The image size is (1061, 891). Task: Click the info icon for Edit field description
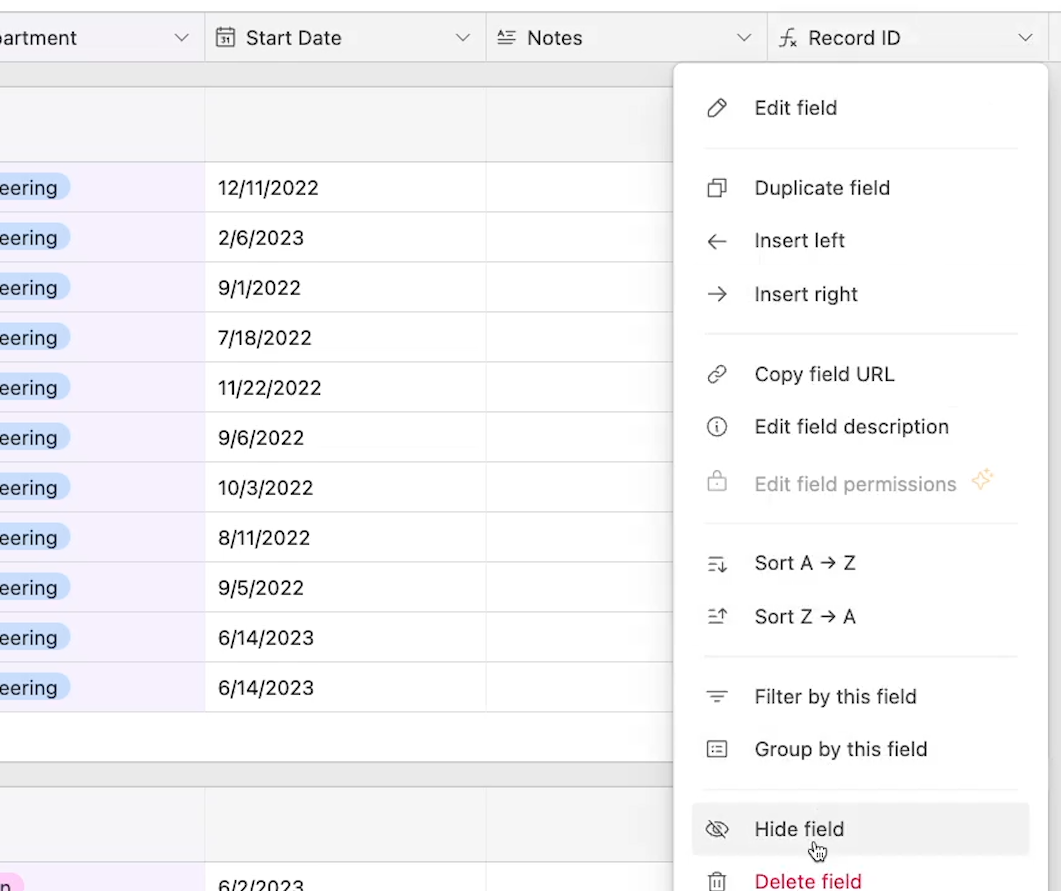(717, 427)
